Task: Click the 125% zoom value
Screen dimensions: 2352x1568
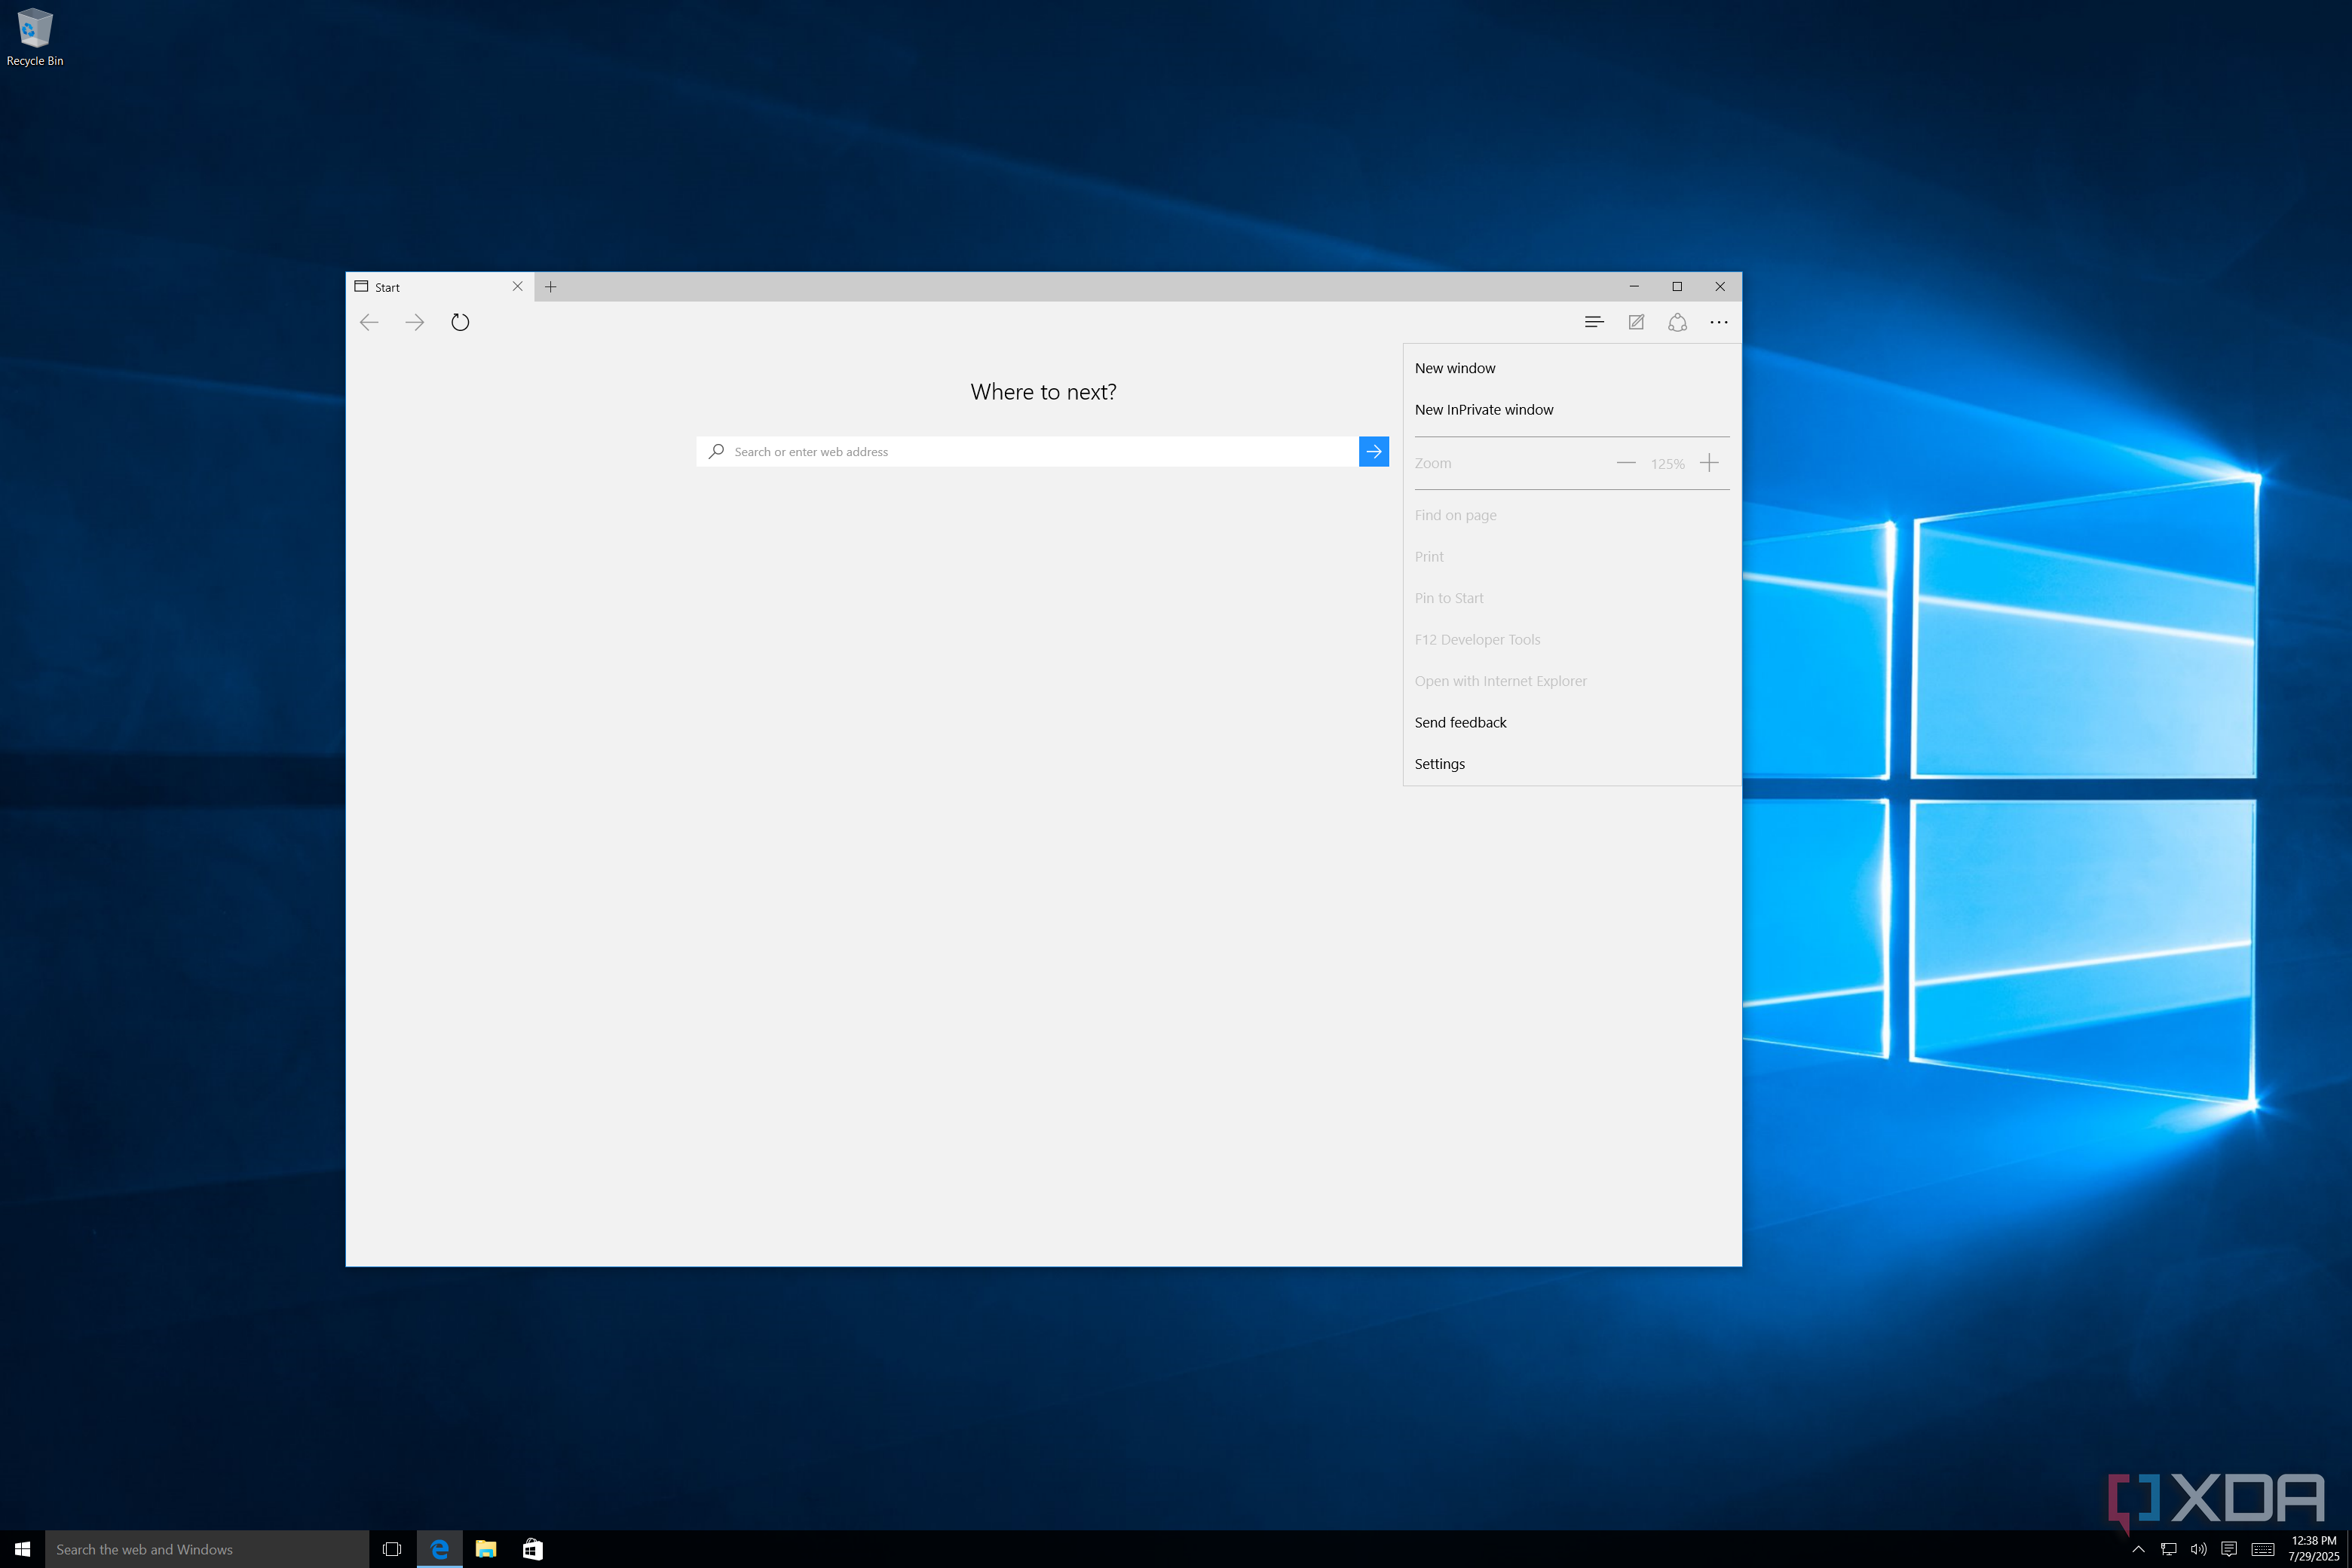Action: [1667, 464]
